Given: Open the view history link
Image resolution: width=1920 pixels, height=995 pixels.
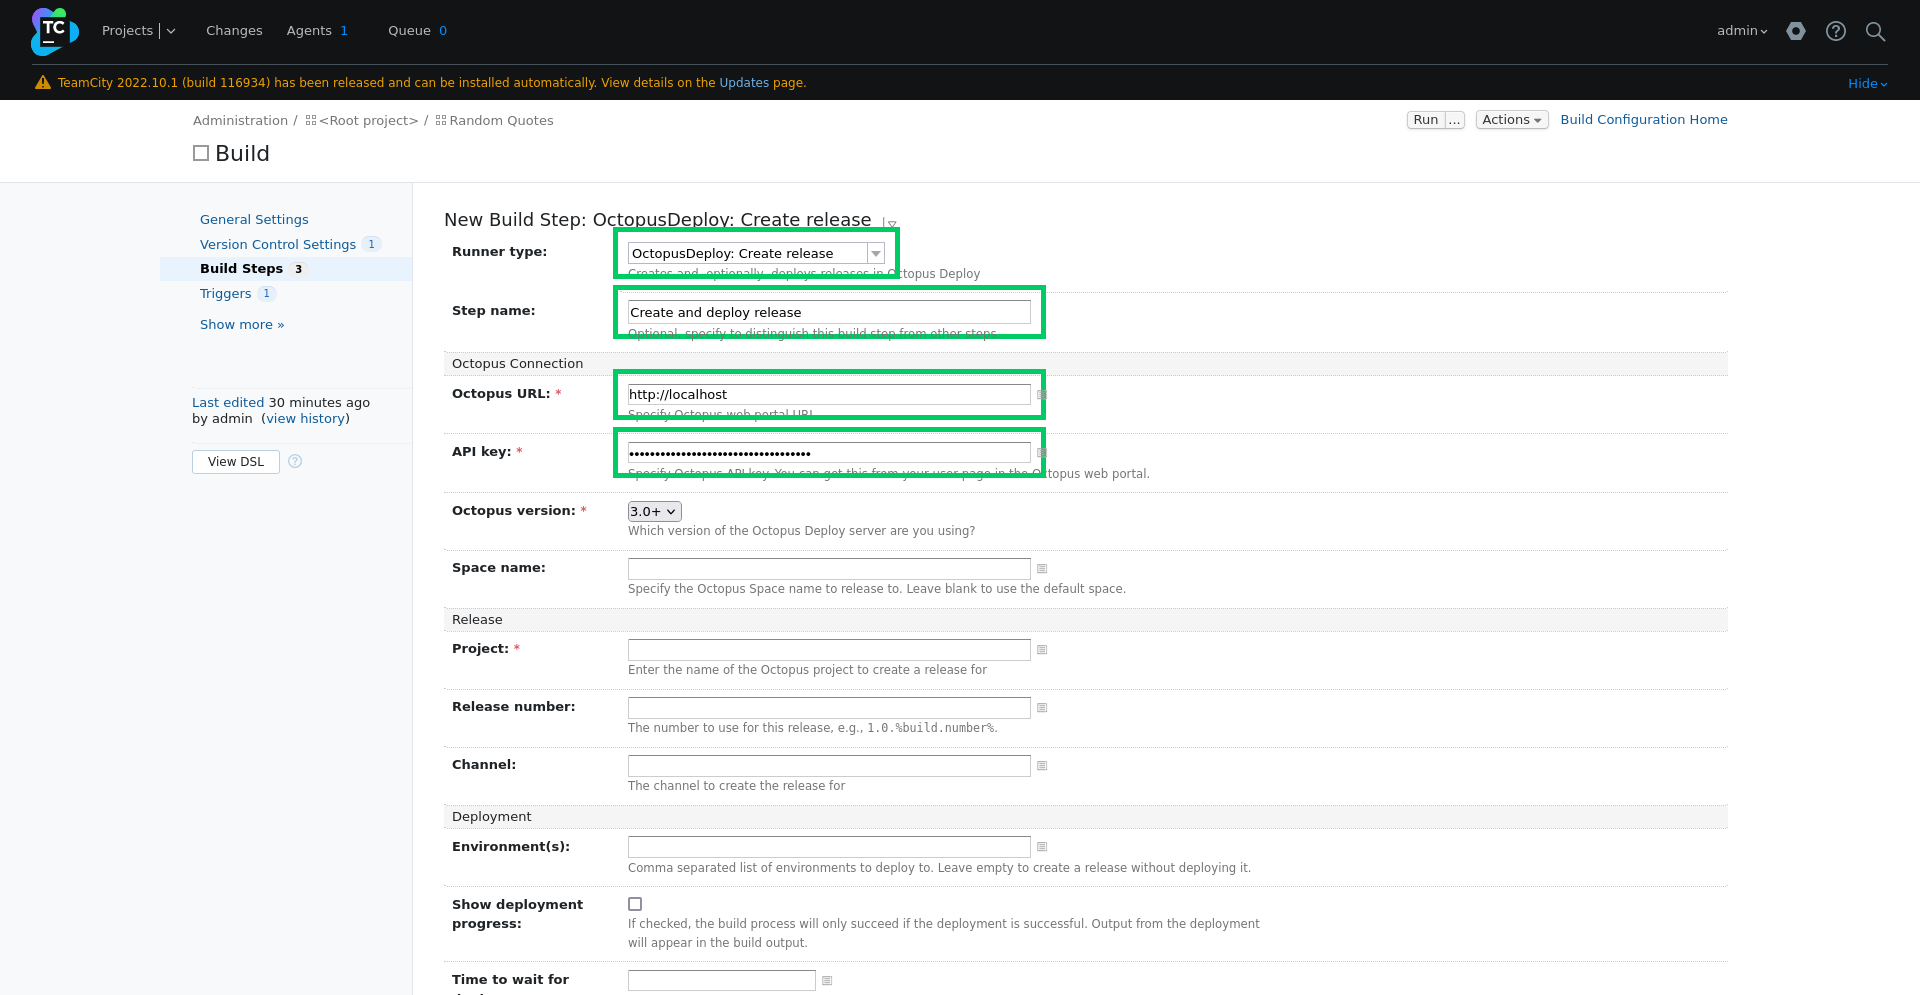Looking at the screenshot, I should pos(306,419).
